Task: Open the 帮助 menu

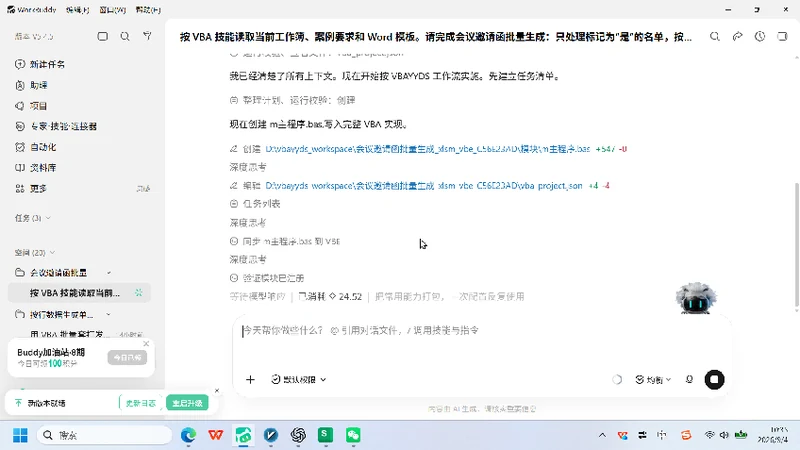Action: tap(148, 10)
